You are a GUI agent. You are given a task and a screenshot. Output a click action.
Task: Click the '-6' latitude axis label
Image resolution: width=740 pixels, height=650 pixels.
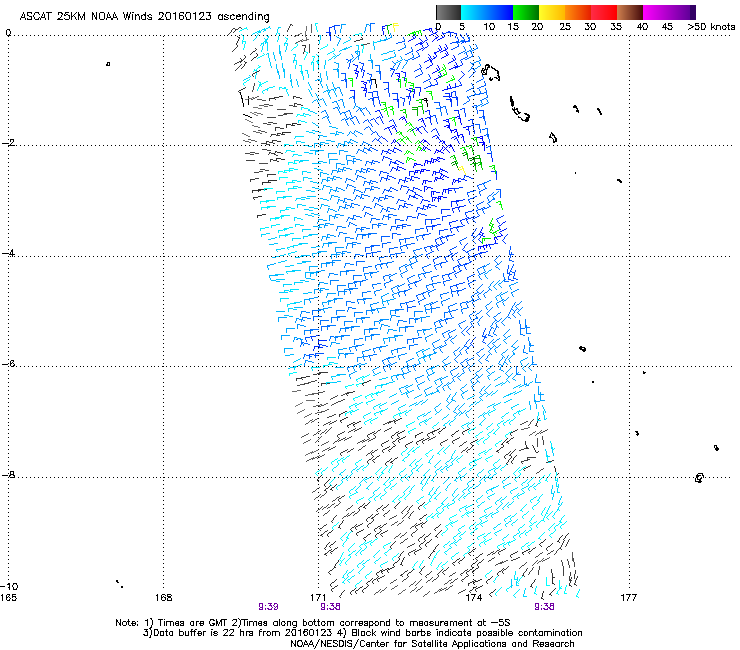[x=8, y=364]
